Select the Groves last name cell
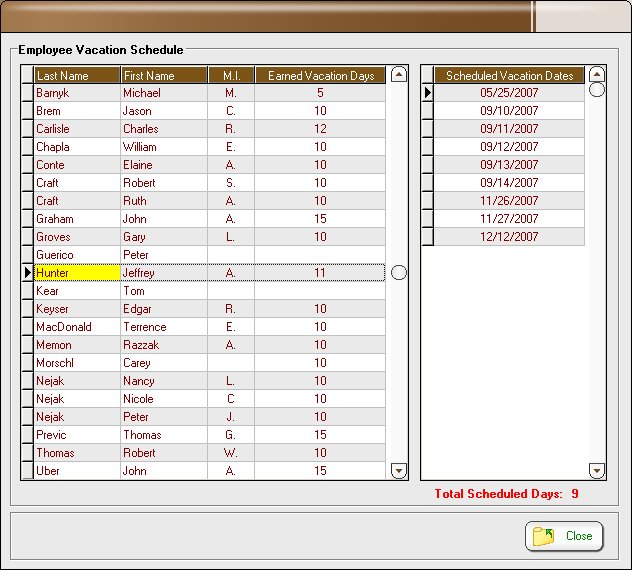Viewport: 632px width, 570px height. 77,237
